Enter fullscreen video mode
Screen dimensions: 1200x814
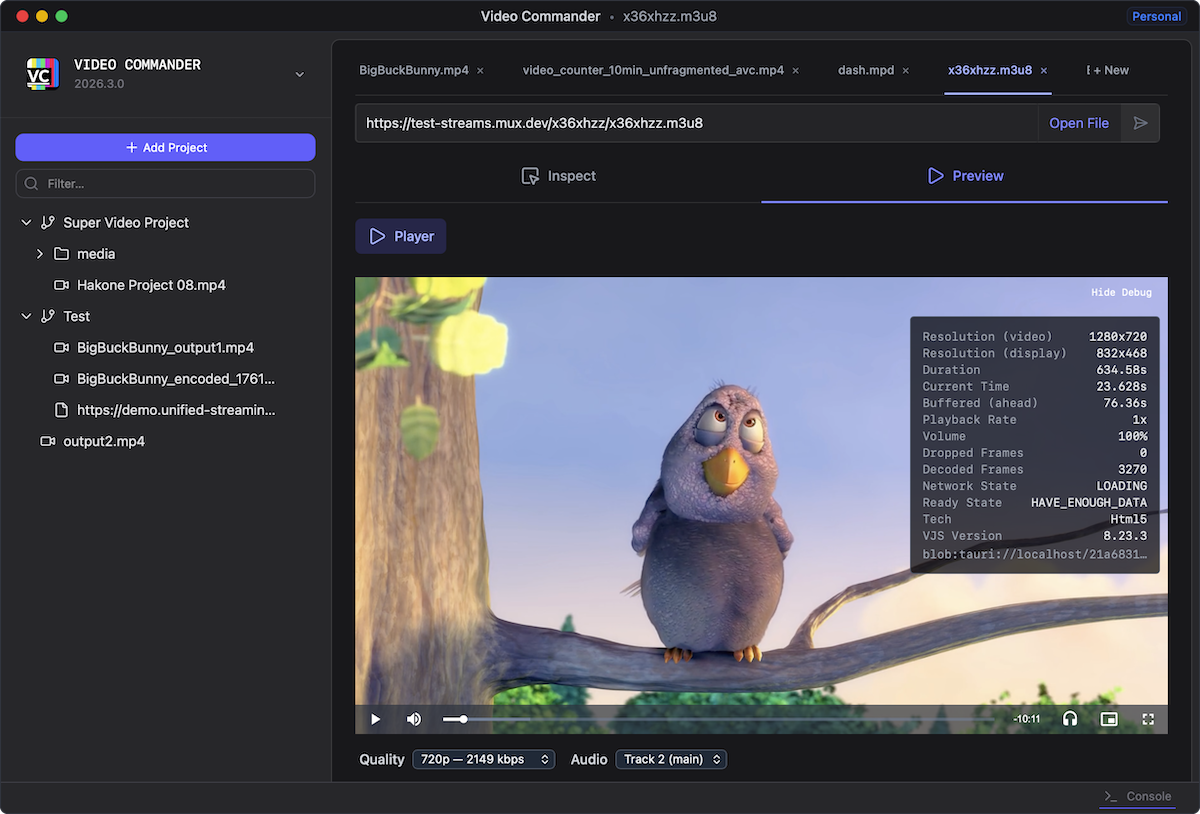(1148, 719)
